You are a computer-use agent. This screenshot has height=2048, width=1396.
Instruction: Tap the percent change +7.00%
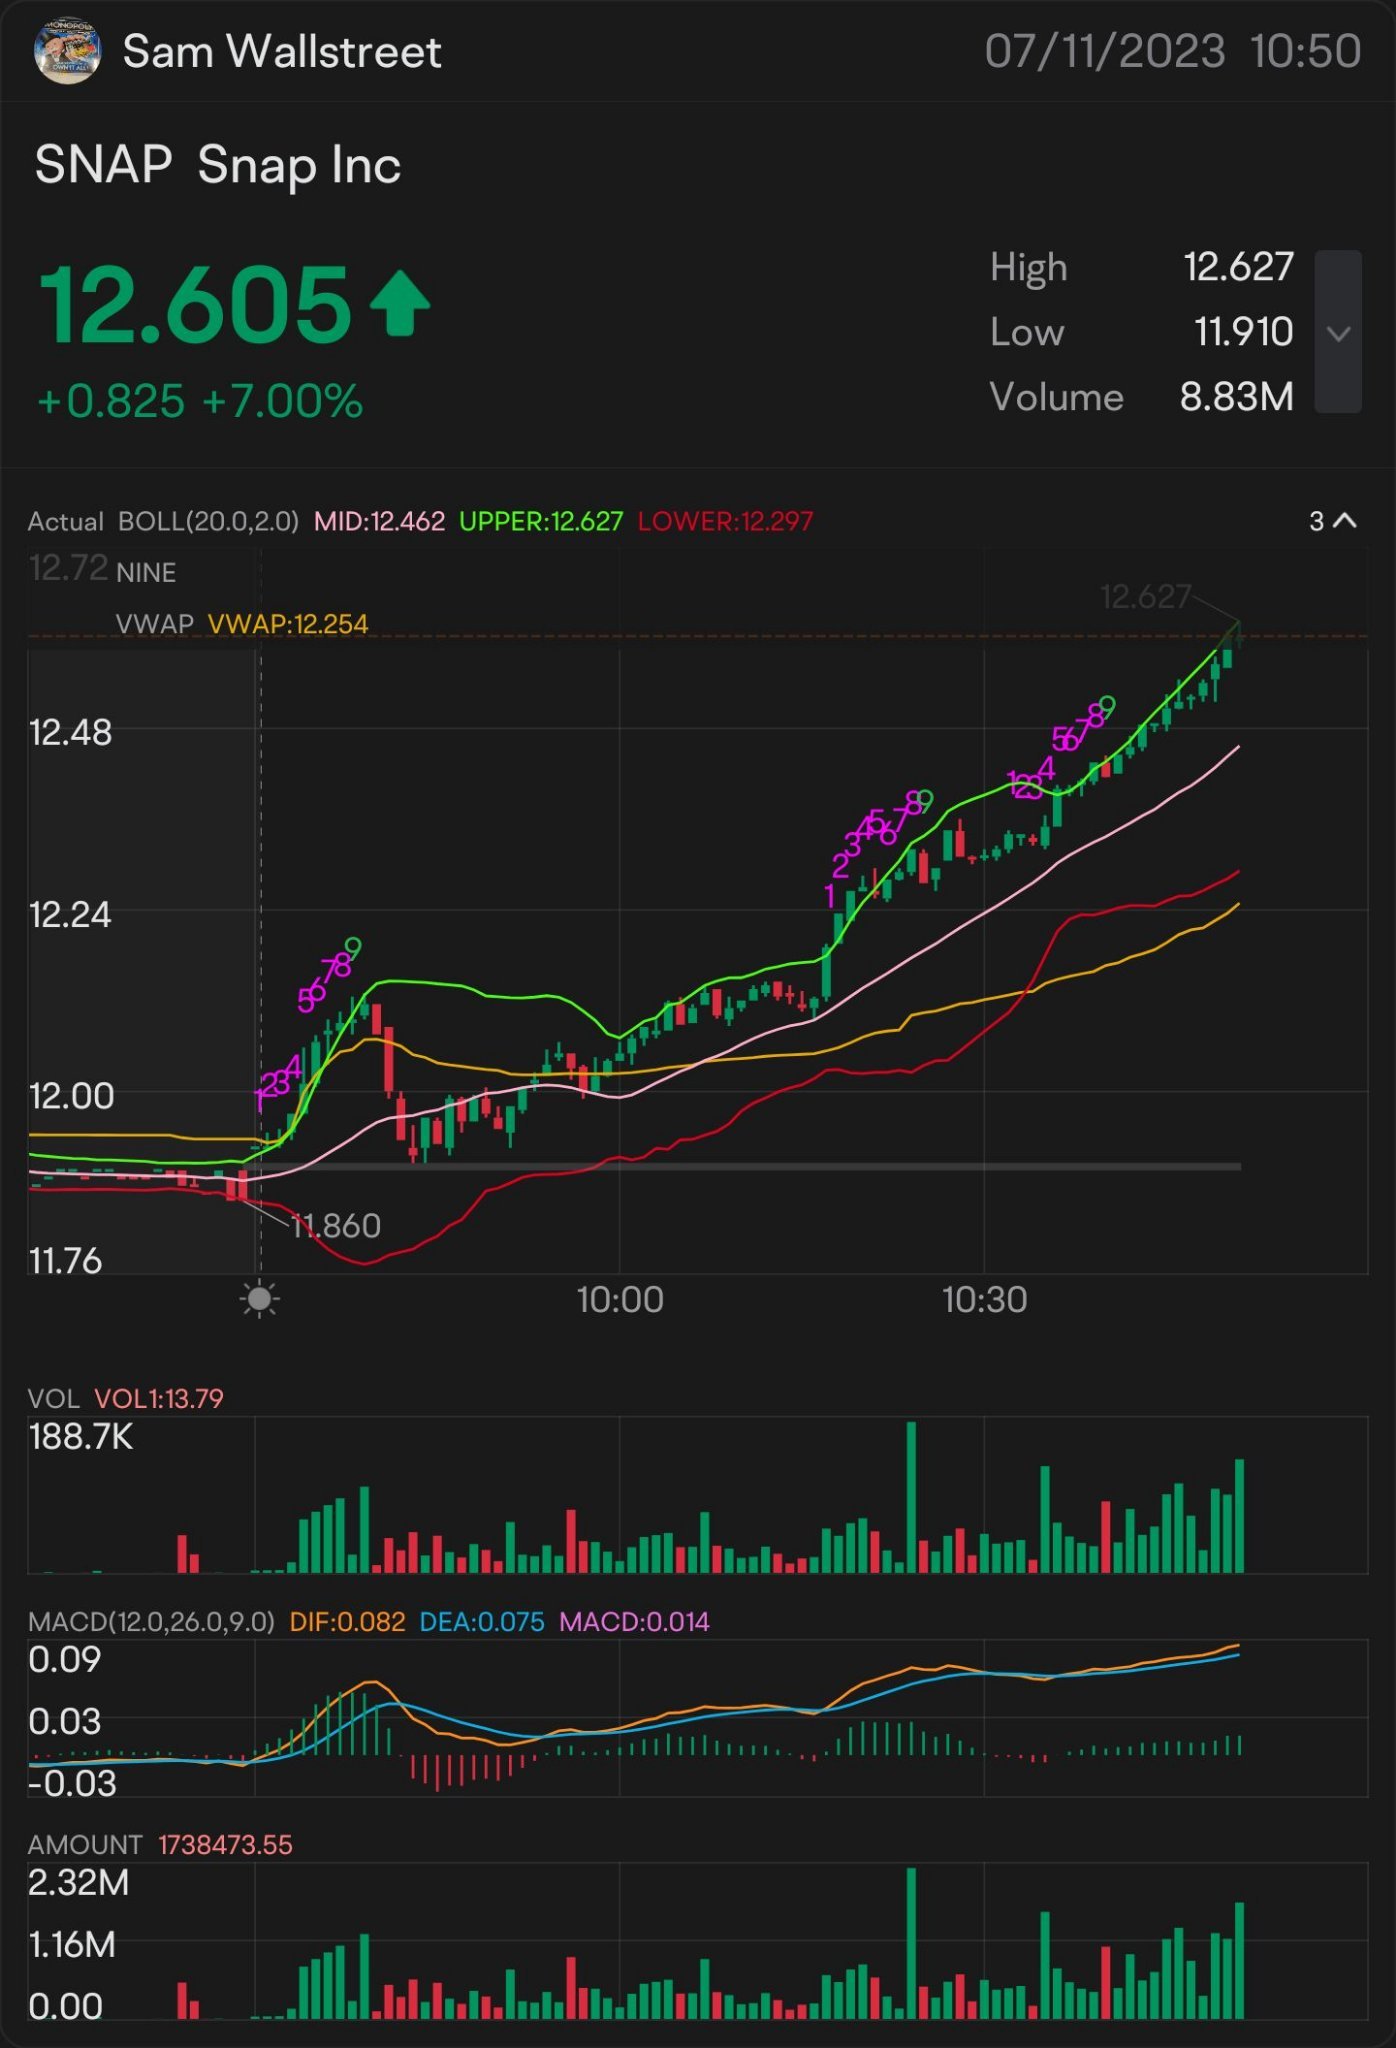click(282, 402)
